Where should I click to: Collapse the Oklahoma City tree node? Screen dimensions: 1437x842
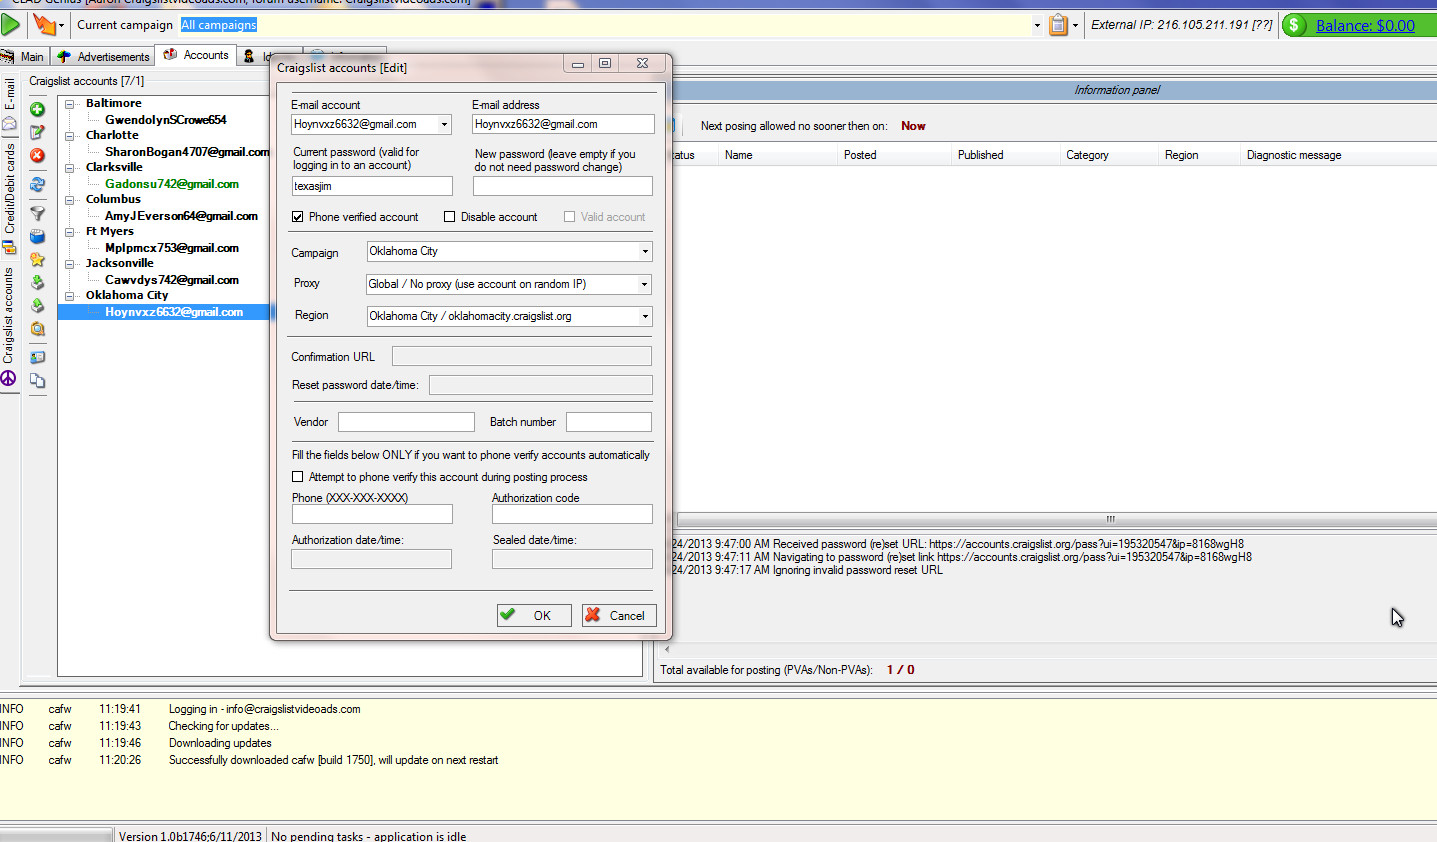[70, 295]
